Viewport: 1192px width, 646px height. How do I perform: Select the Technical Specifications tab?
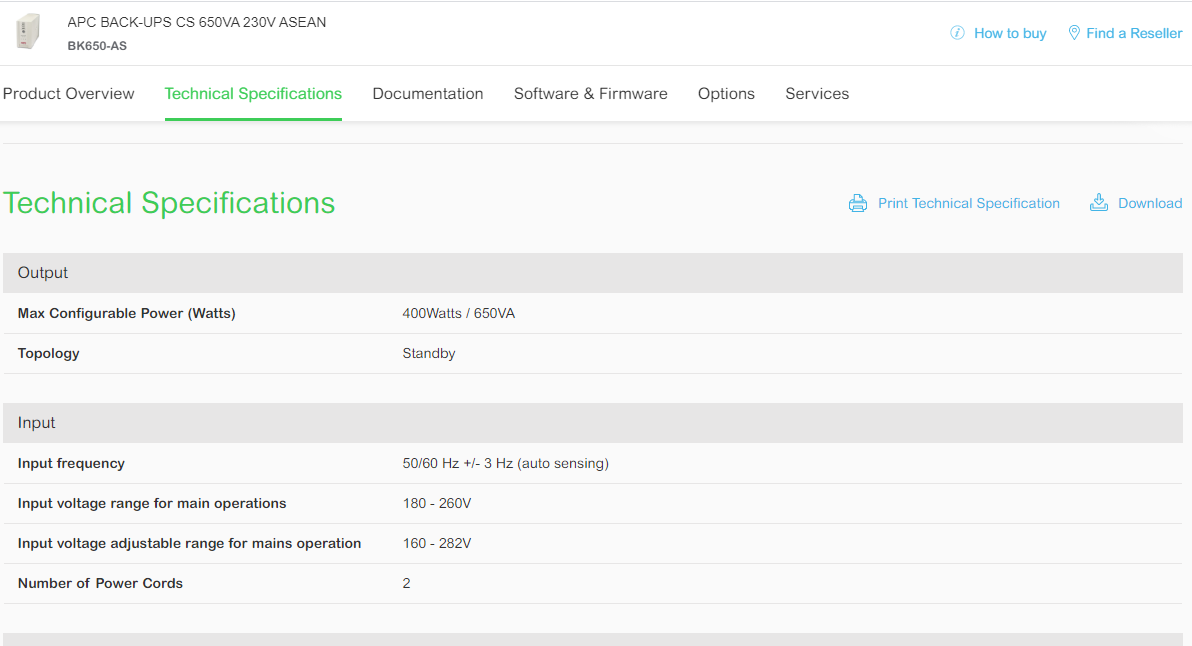[253, 93]
